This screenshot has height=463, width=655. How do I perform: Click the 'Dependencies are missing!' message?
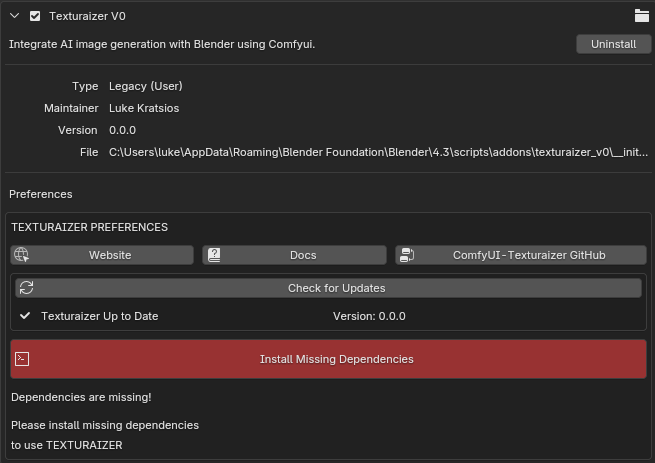(x=81, y=397)
